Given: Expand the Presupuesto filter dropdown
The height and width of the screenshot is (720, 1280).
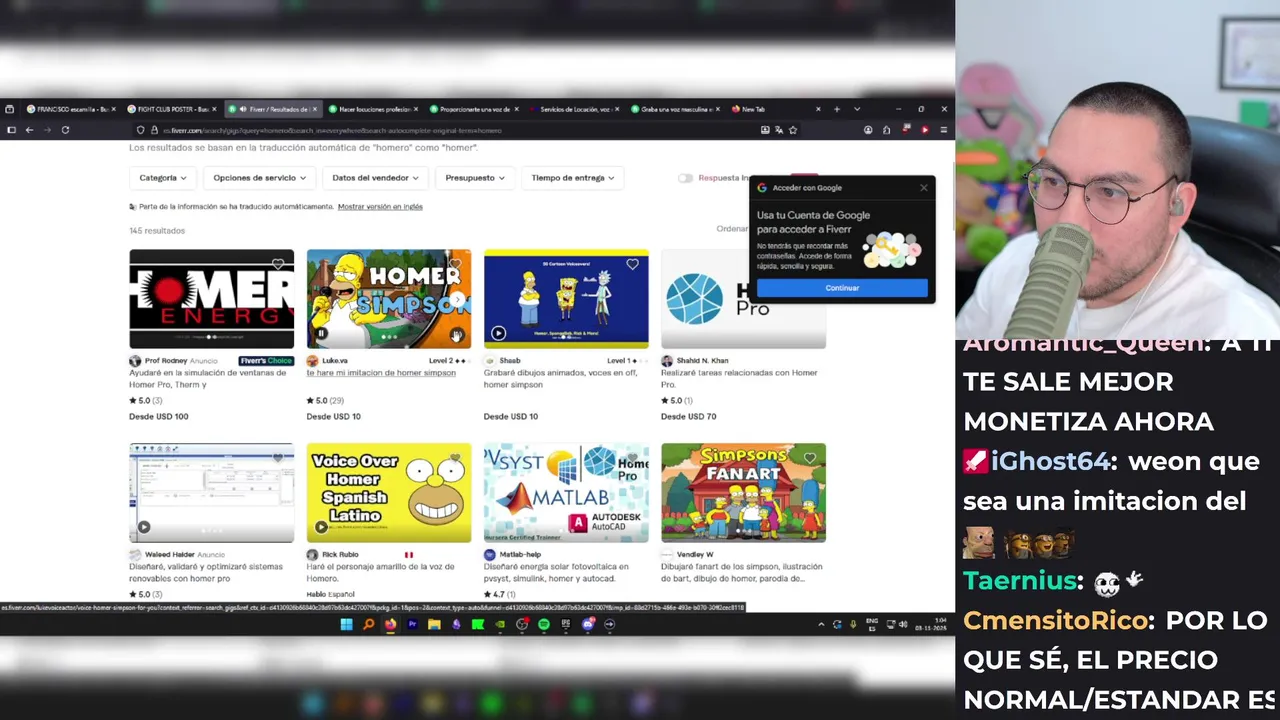Looking at the screenshot, I should tap(475, 178).
